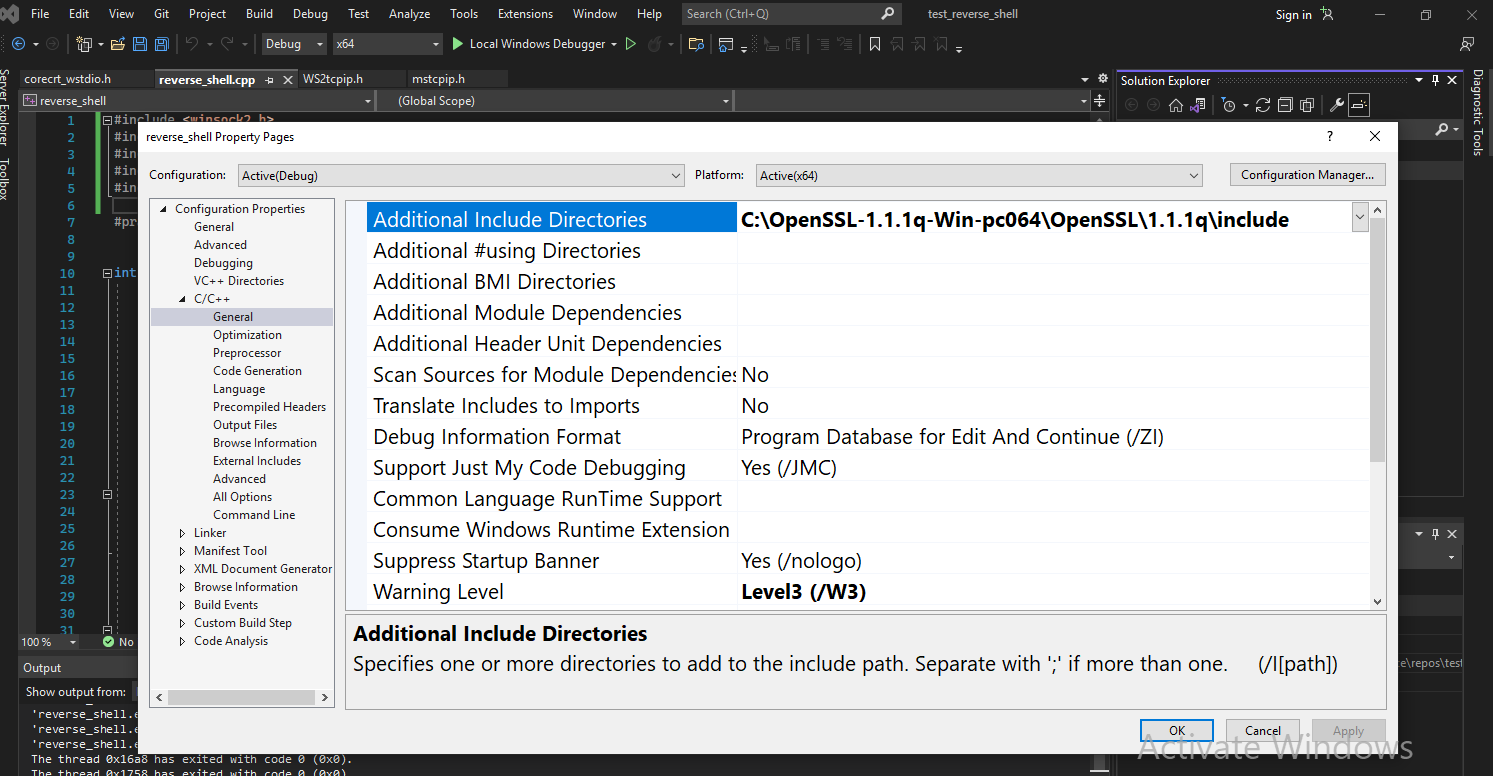Select Preprocessor in the property tree
The width and height of the screenshot is (1493, 776).
click(x=247, y=353)
